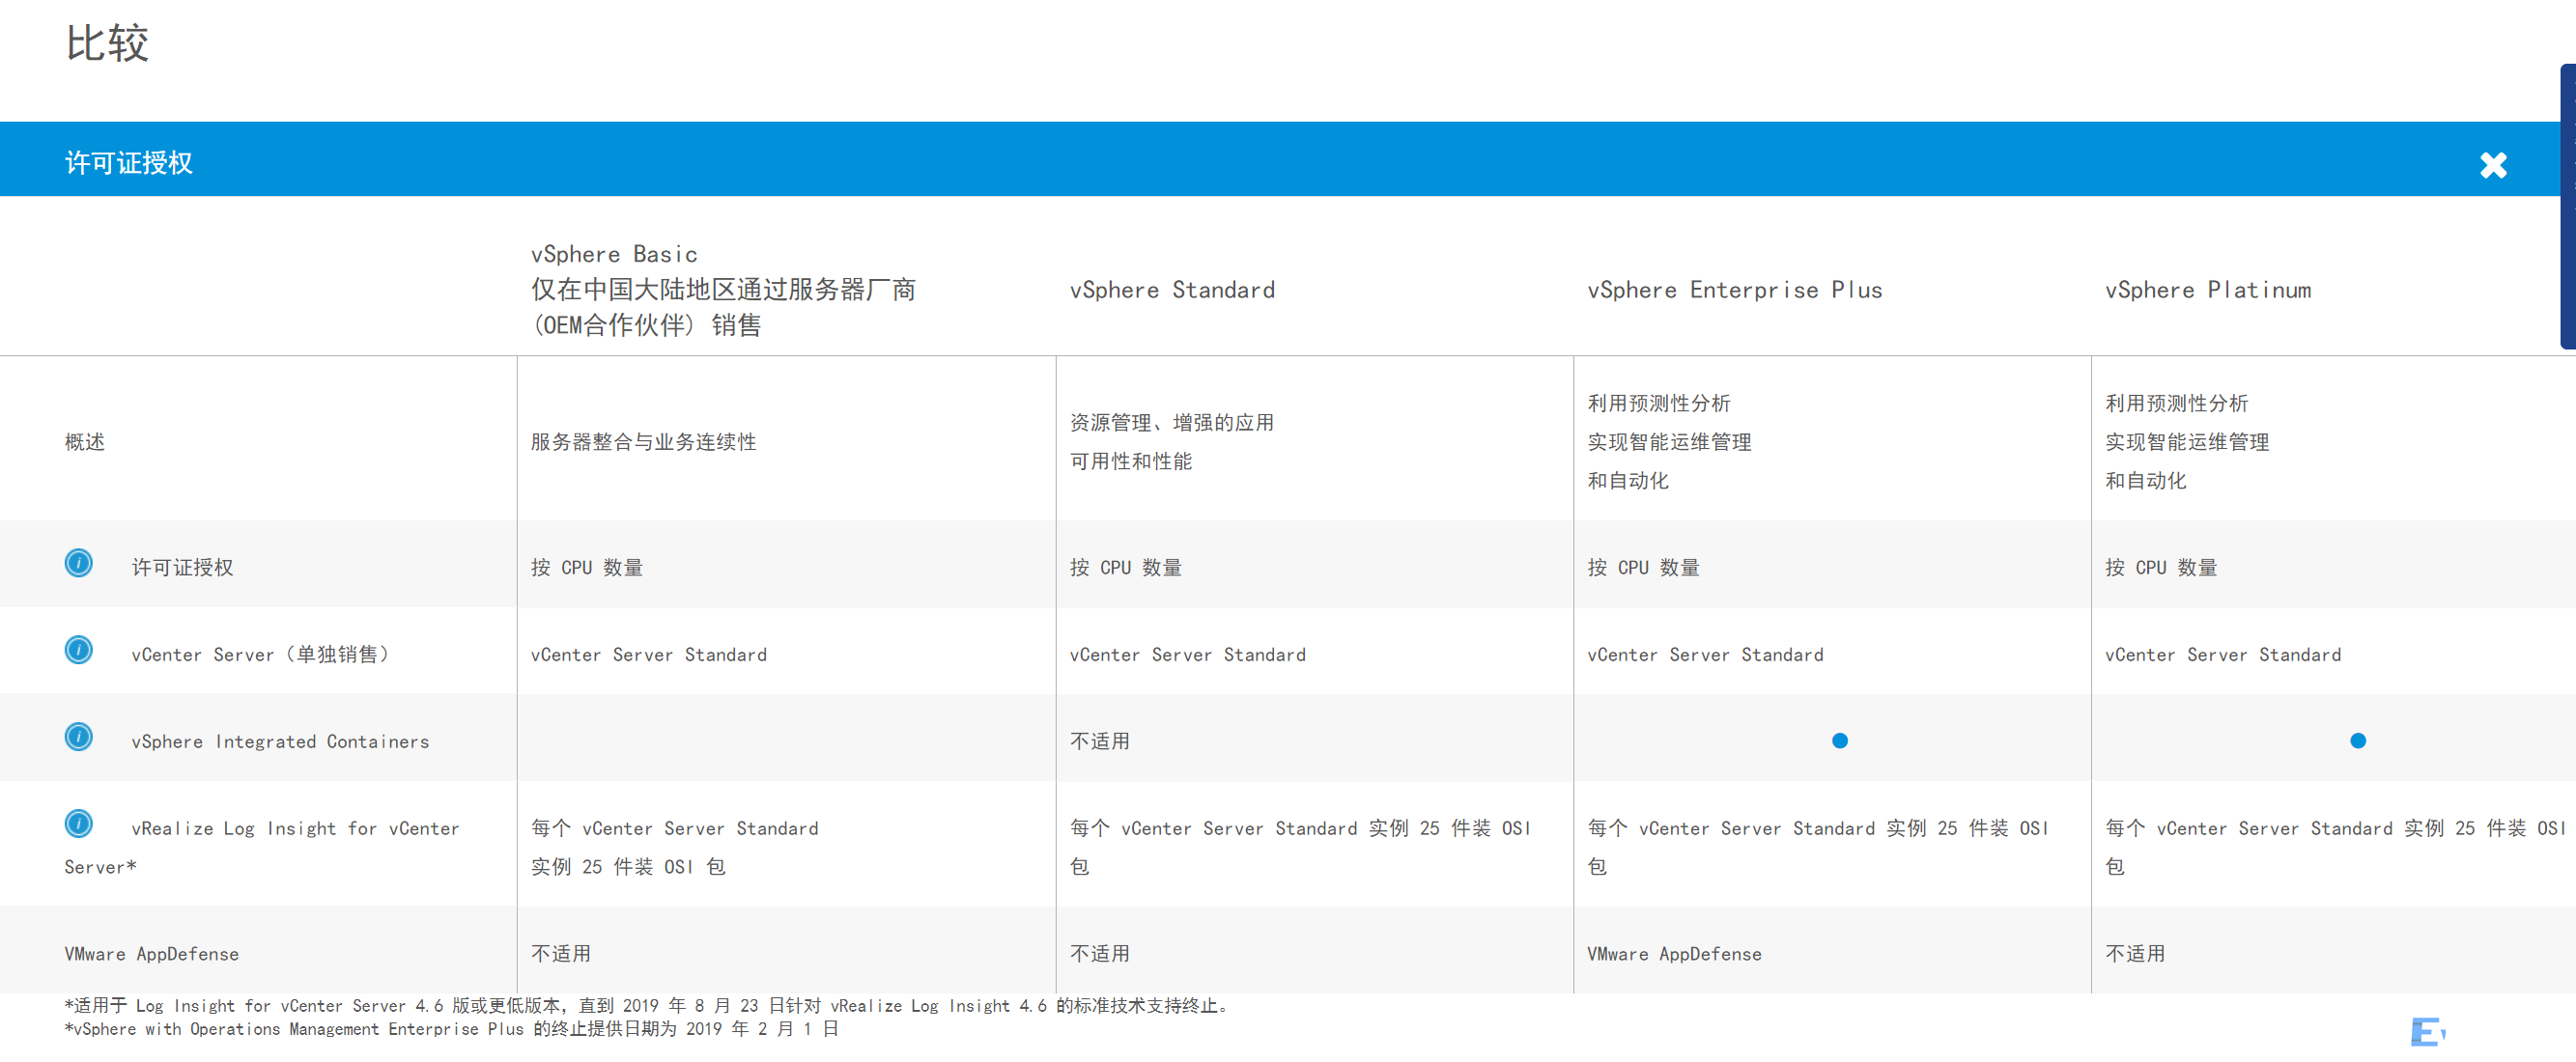The width and height of the screenshot is (2576, 1062).
Task: Click the Operations Management Enterprise Plus footnote
Action: tap(451, 1028)
